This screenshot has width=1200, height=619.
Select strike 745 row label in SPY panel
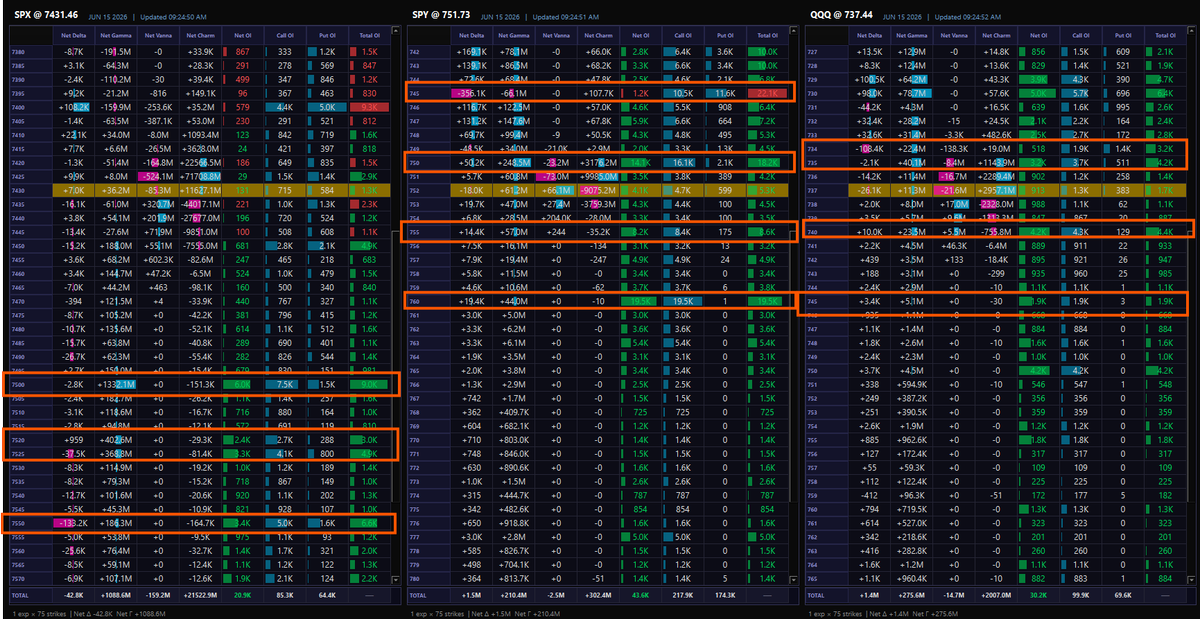point(414,92)
